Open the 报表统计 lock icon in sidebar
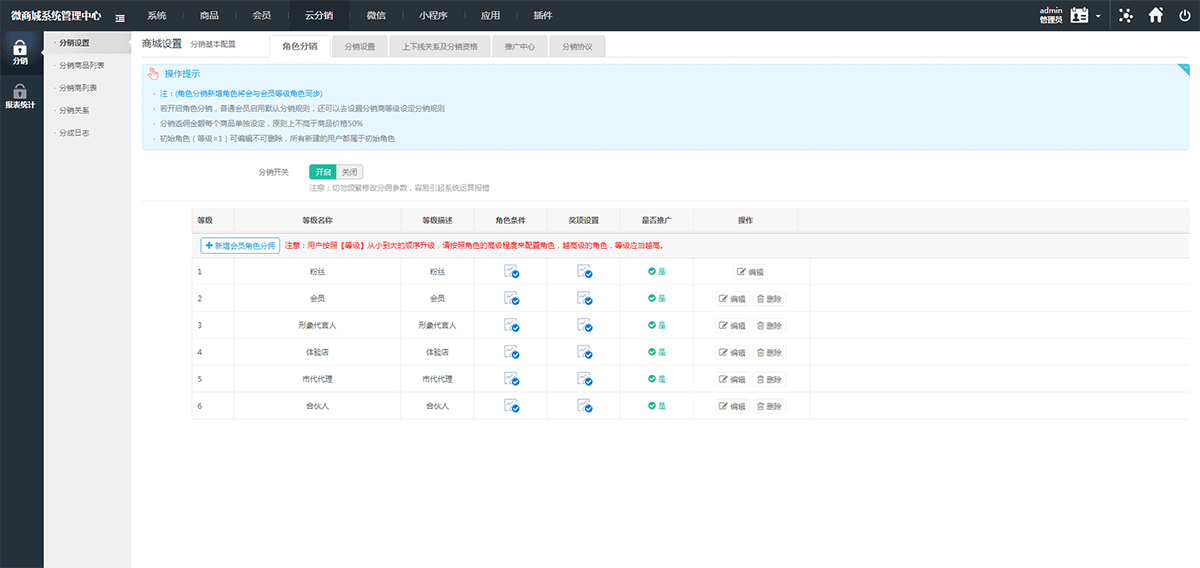Screen dimensions: 1200x568 [20, 91]
